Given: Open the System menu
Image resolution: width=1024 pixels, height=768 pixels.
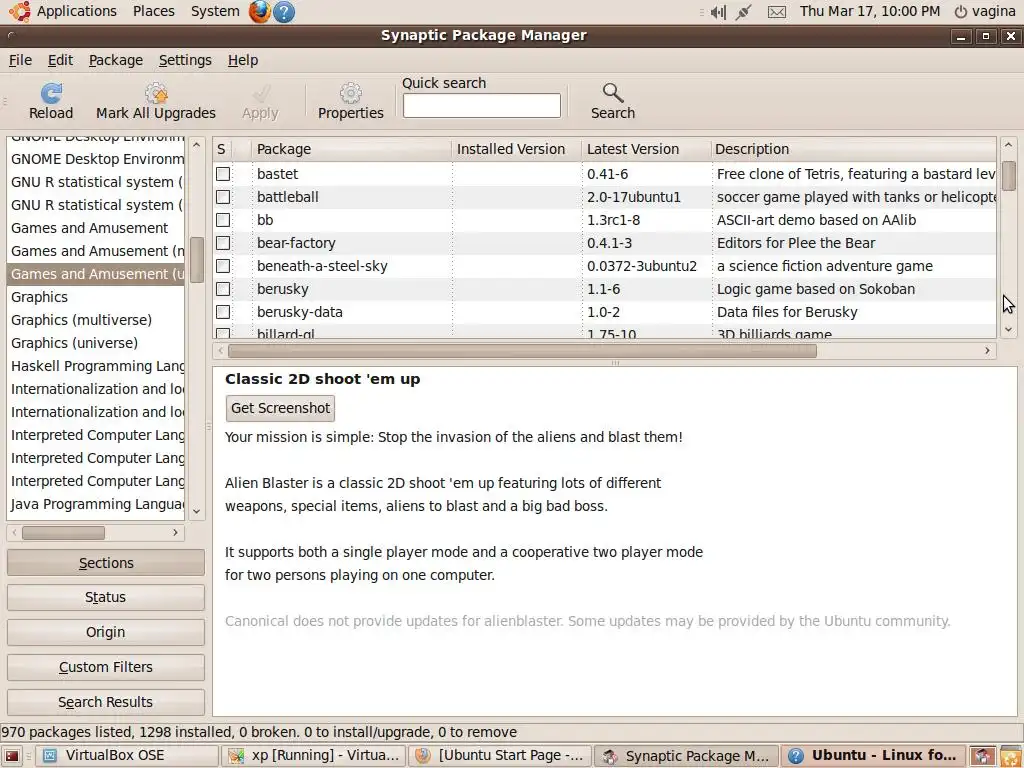Looking at the screenshot, I should coord(215,11).
